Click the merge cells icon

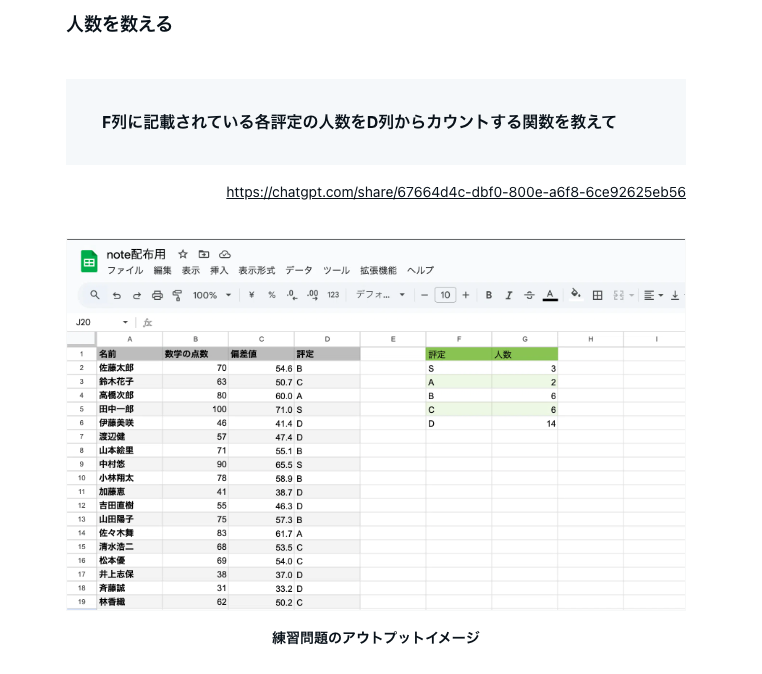click(619, 295)
